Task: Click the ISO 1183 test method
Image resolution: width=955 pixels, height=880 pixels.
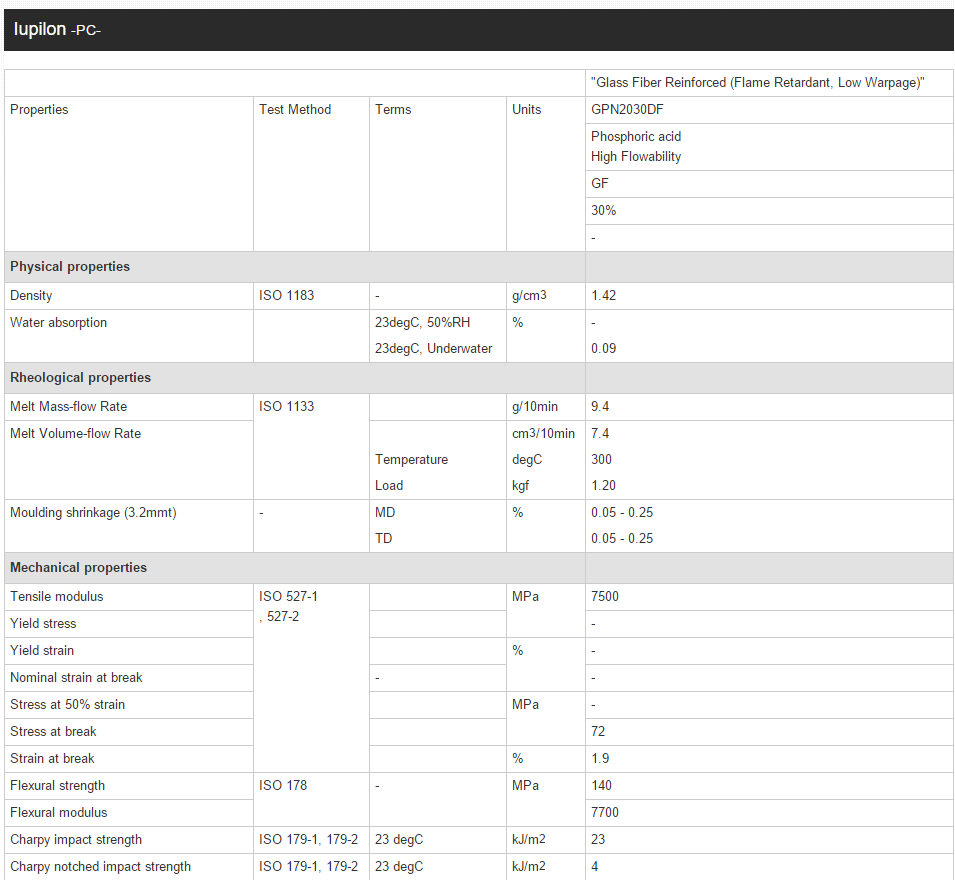Action: [x=286, y=295]
